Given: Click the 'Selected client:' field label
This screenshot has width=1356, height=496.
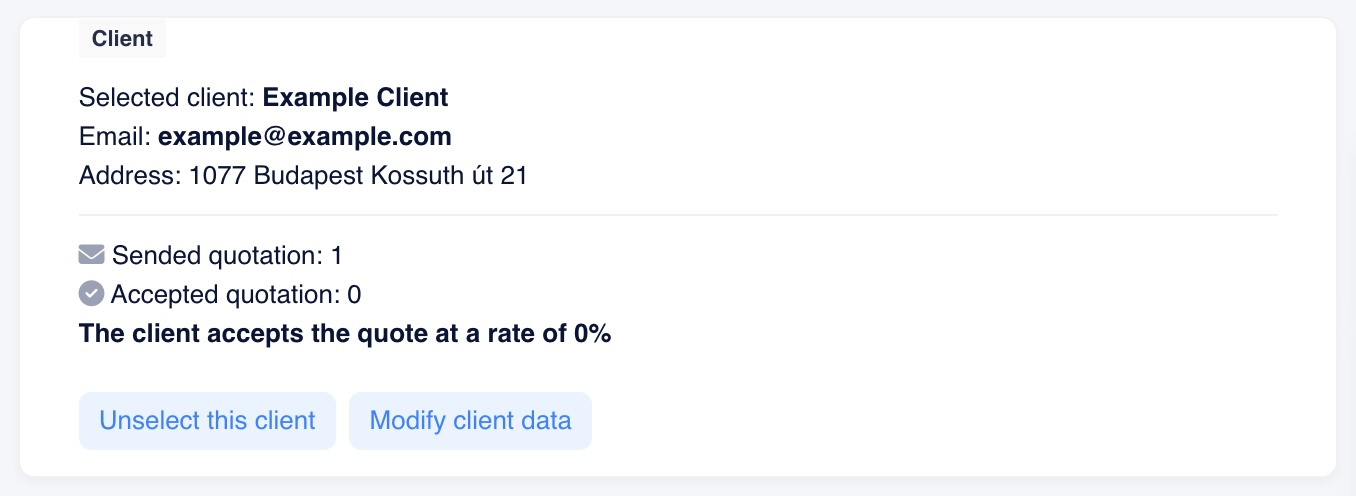Looking at the screenshot, I should 168,98.
